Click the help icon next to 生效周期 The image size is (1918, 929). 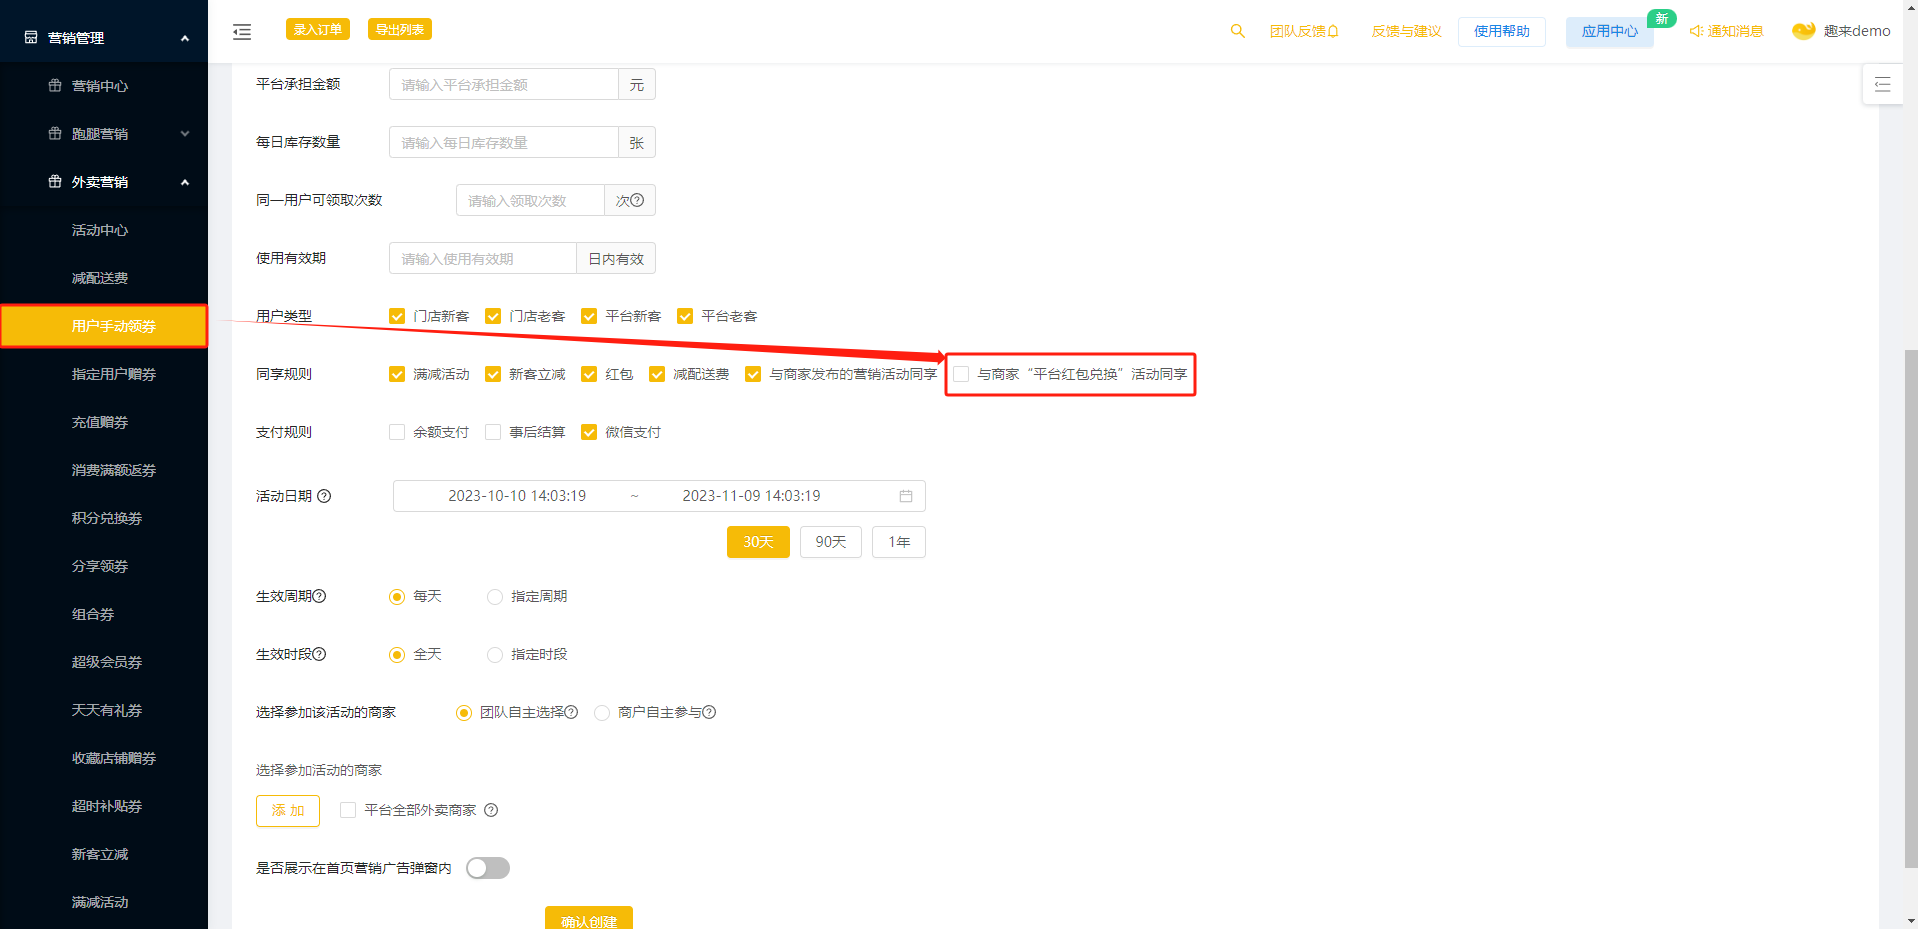(320, 596)
